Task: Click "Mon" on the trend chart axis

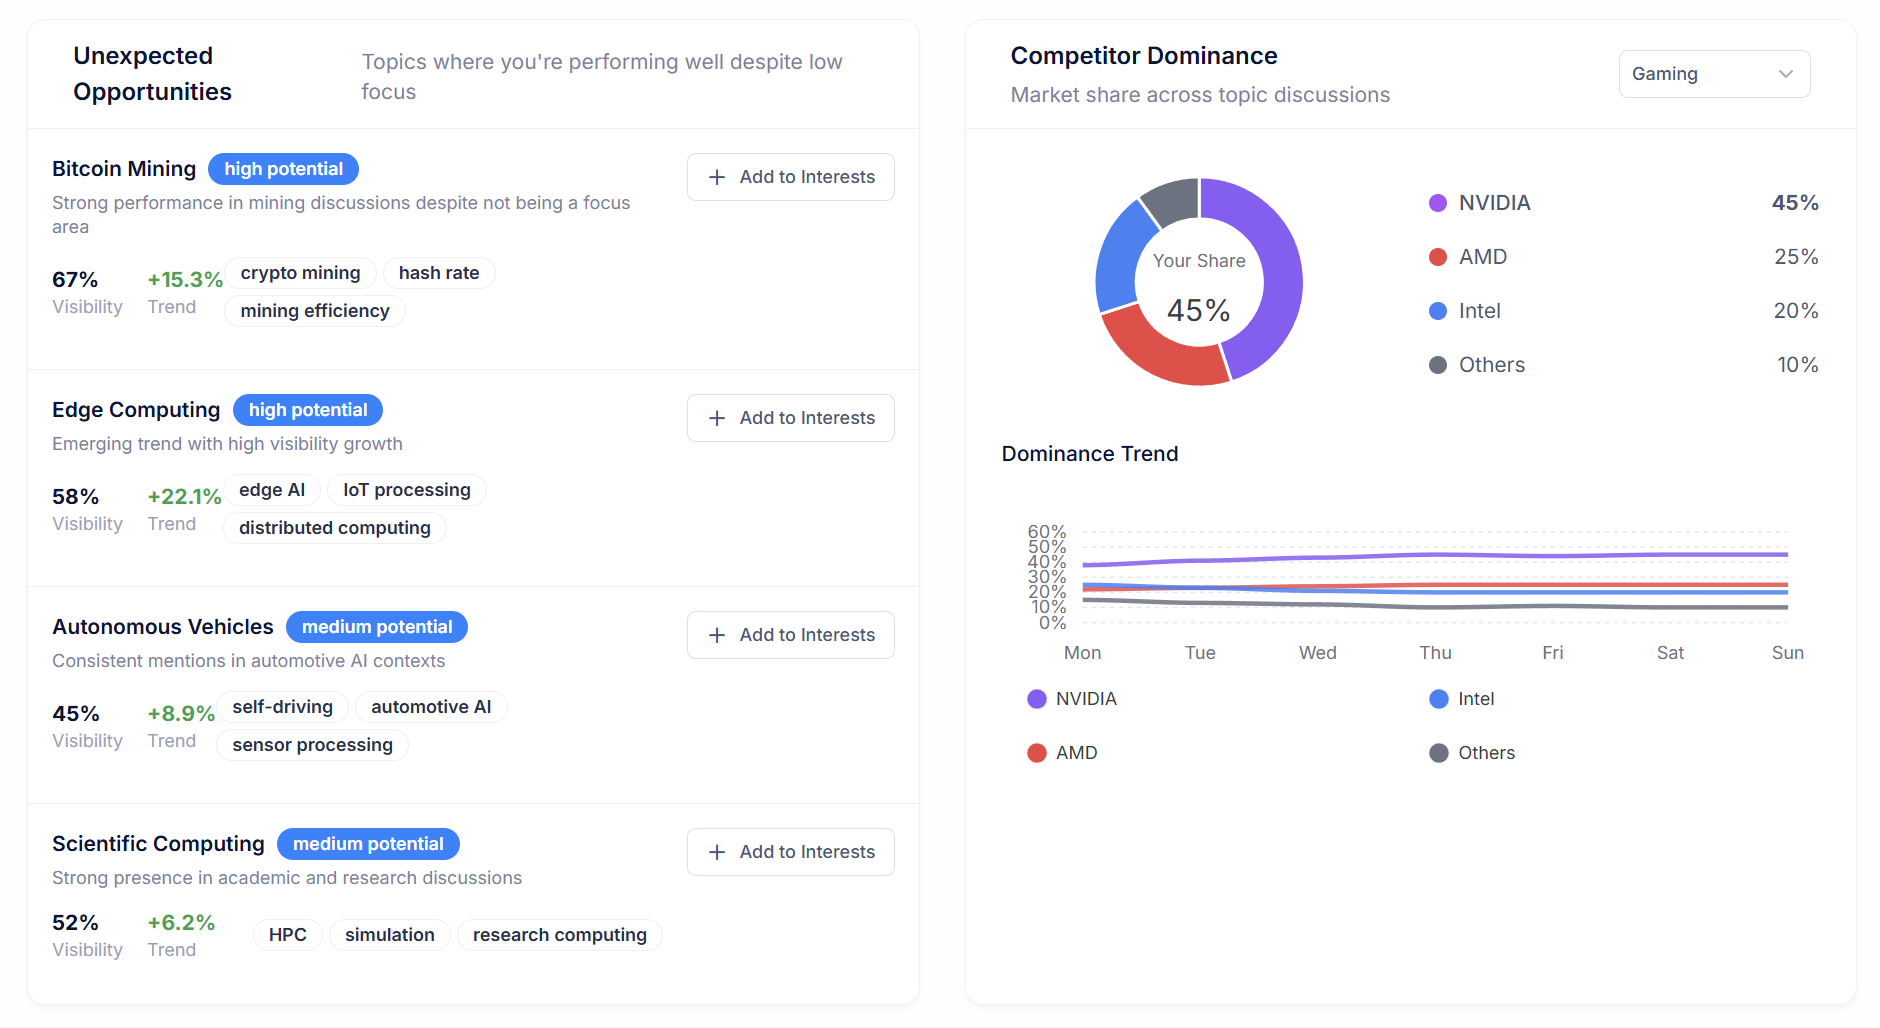Action: 1083,653
